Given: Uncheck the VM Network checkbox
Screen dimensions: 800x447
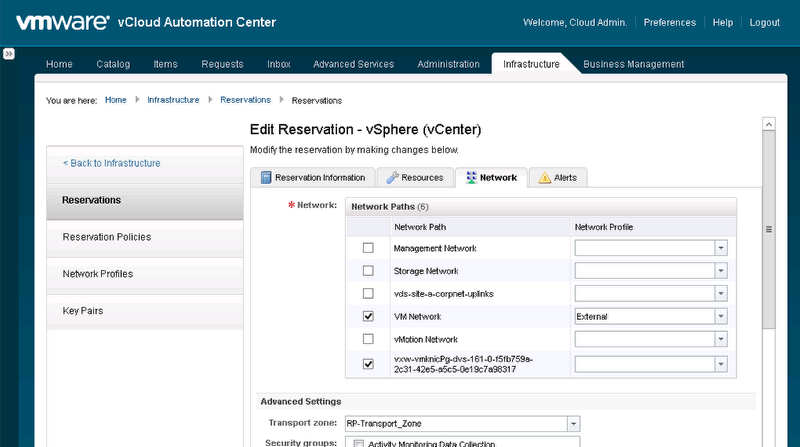Looking at the screenshot, I should point(368,316).
